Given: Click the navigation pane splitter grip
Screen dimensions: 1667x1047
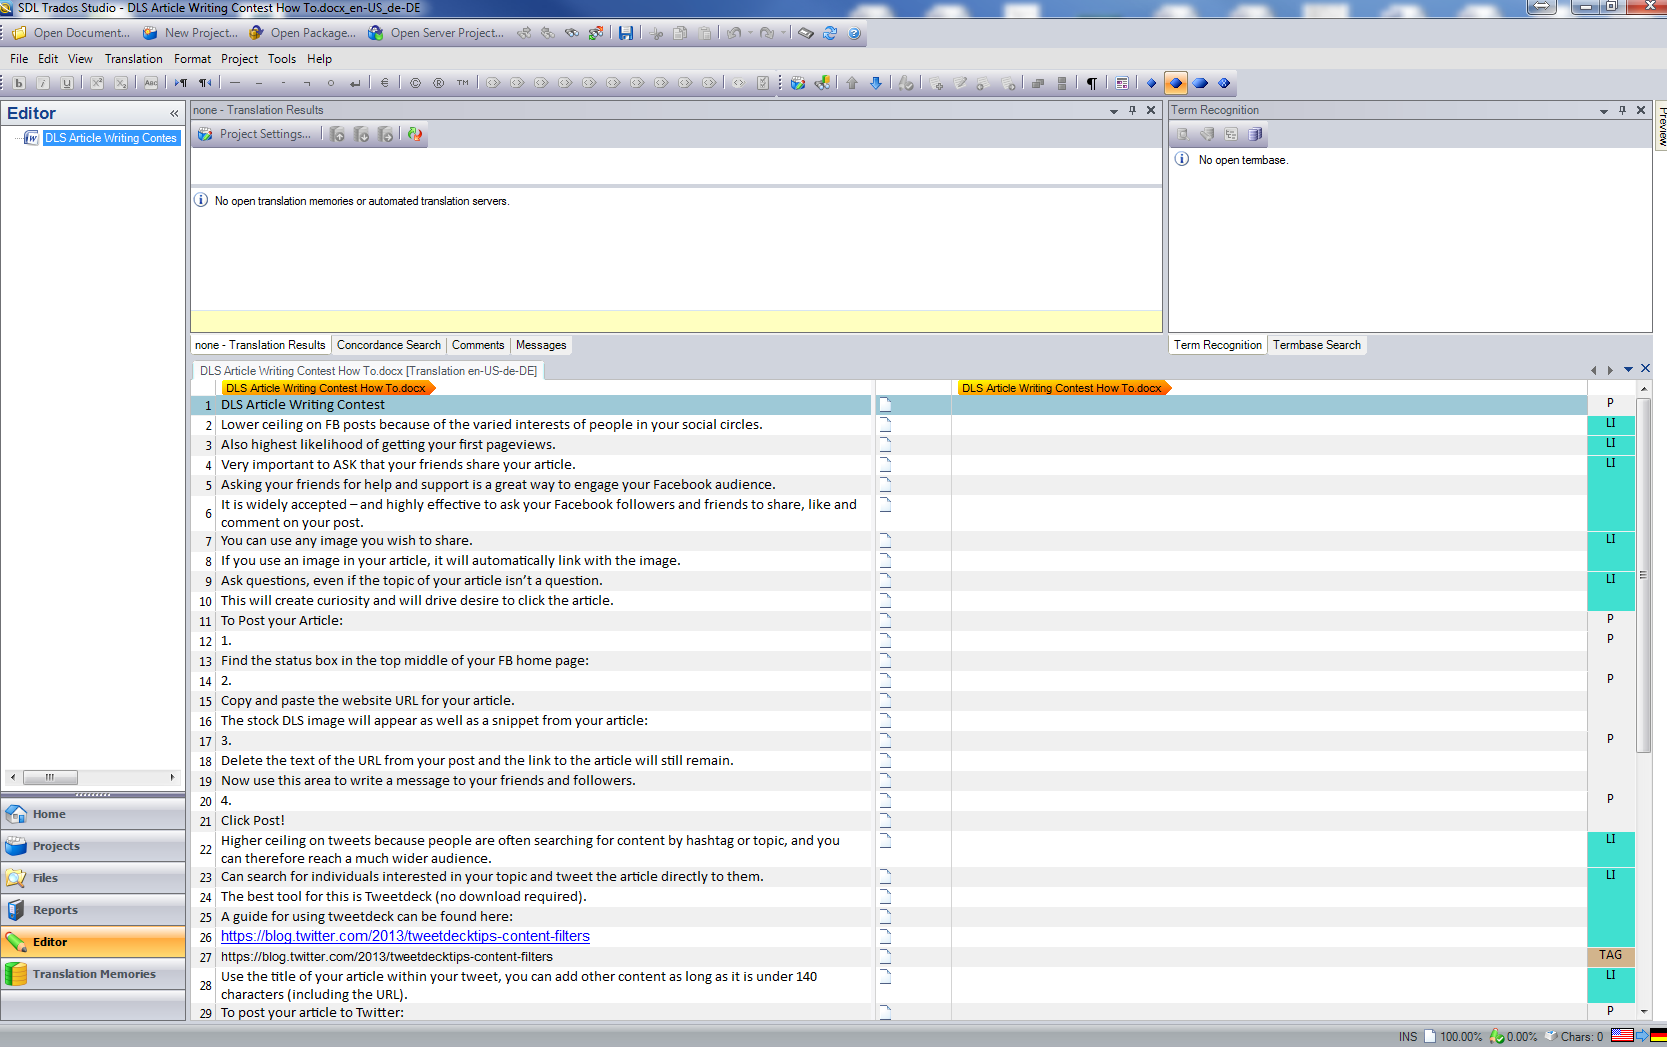Looking at the screenshot, I should click(93, 795).
